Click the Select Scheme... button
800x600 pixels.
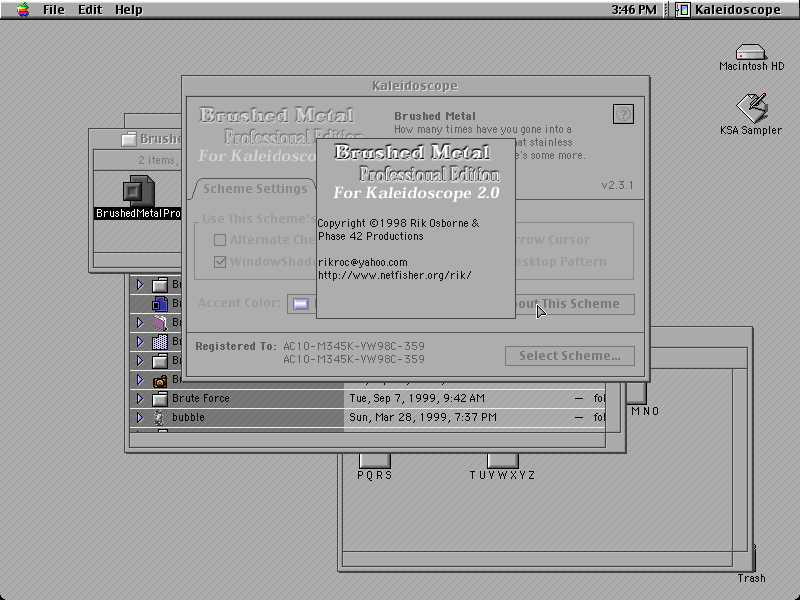coord(570,356)
